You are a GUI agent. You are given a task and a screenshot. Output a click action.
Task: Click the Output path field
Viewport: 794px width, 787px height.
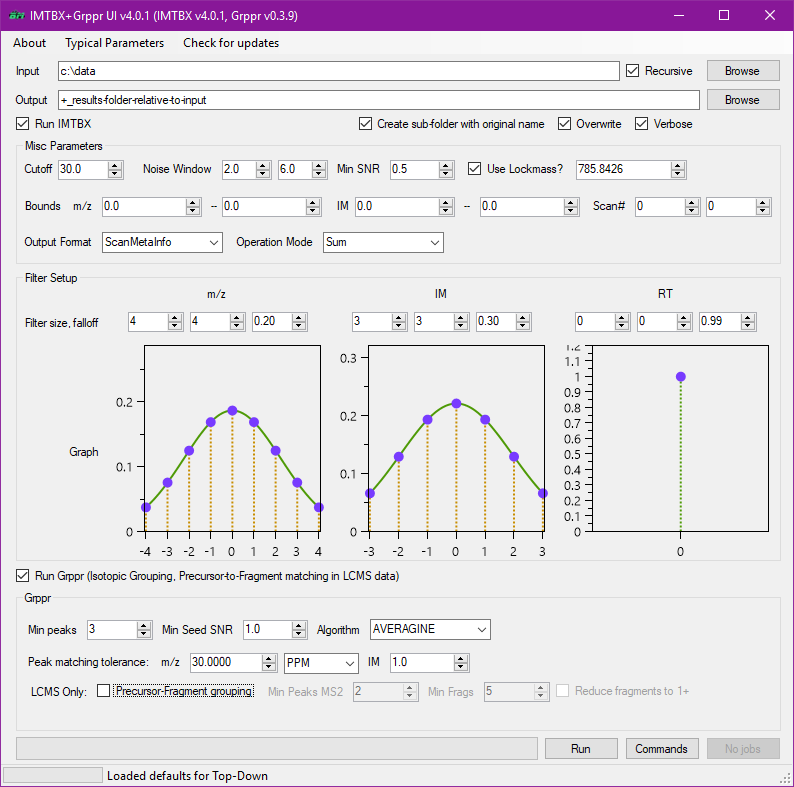point(378,100)
